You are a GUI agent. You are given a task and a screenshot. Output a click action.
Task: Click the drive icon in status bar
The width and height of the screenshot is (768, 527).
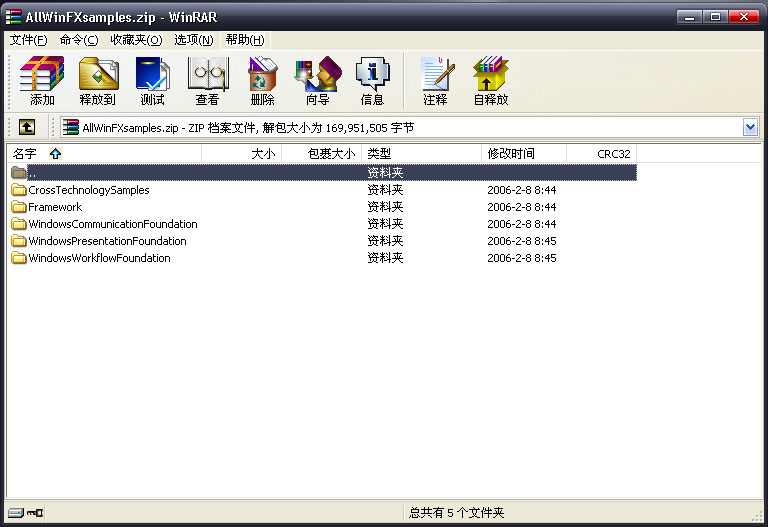16,513
